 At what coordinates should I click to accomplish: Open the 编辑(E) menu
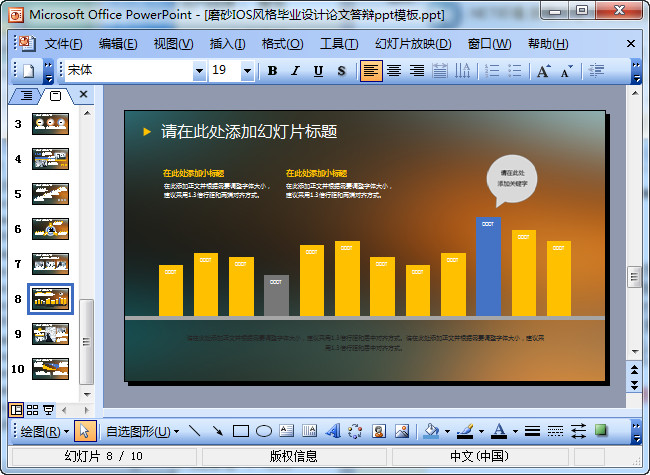(118, 44)
